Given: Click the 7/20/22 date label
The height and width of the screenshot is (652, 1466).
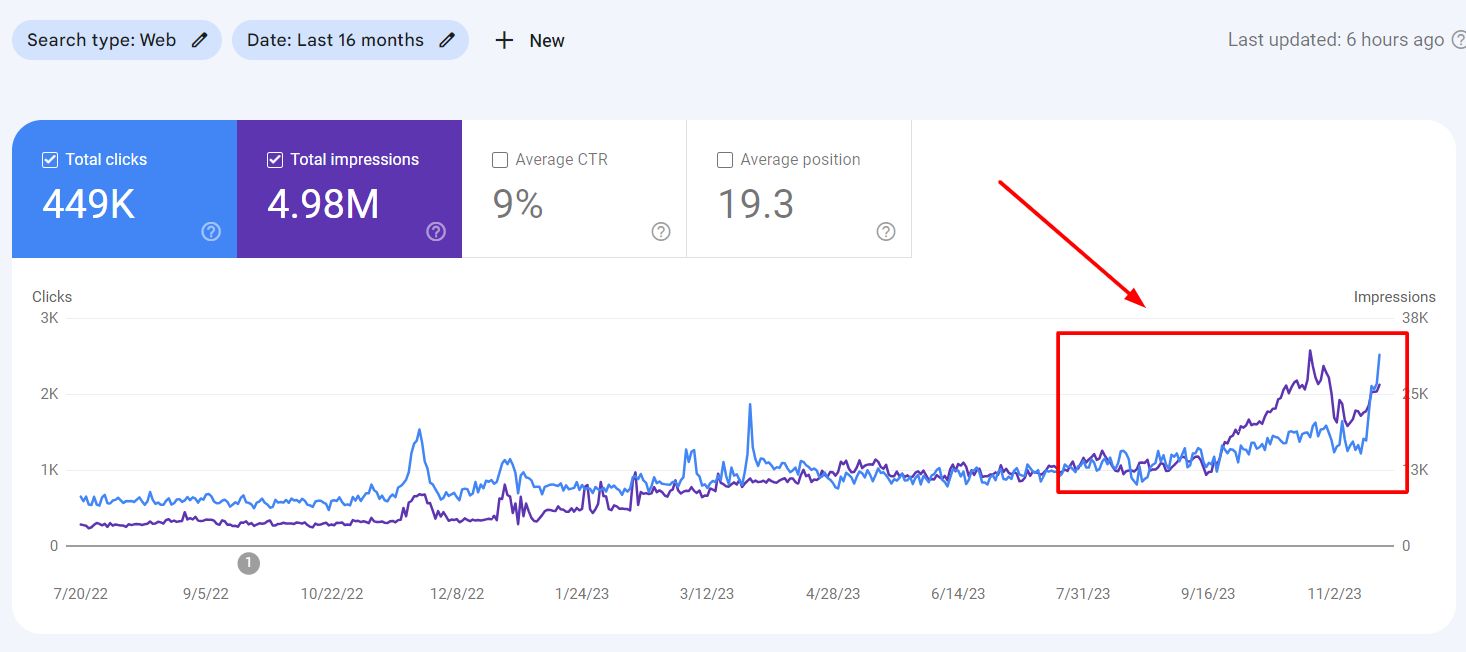Looking at the screenshot, I should [80, 594].
